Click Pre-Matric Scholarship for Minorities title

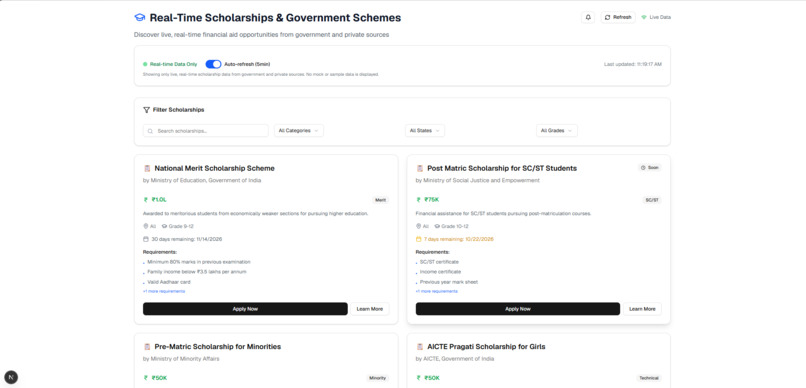217,347
